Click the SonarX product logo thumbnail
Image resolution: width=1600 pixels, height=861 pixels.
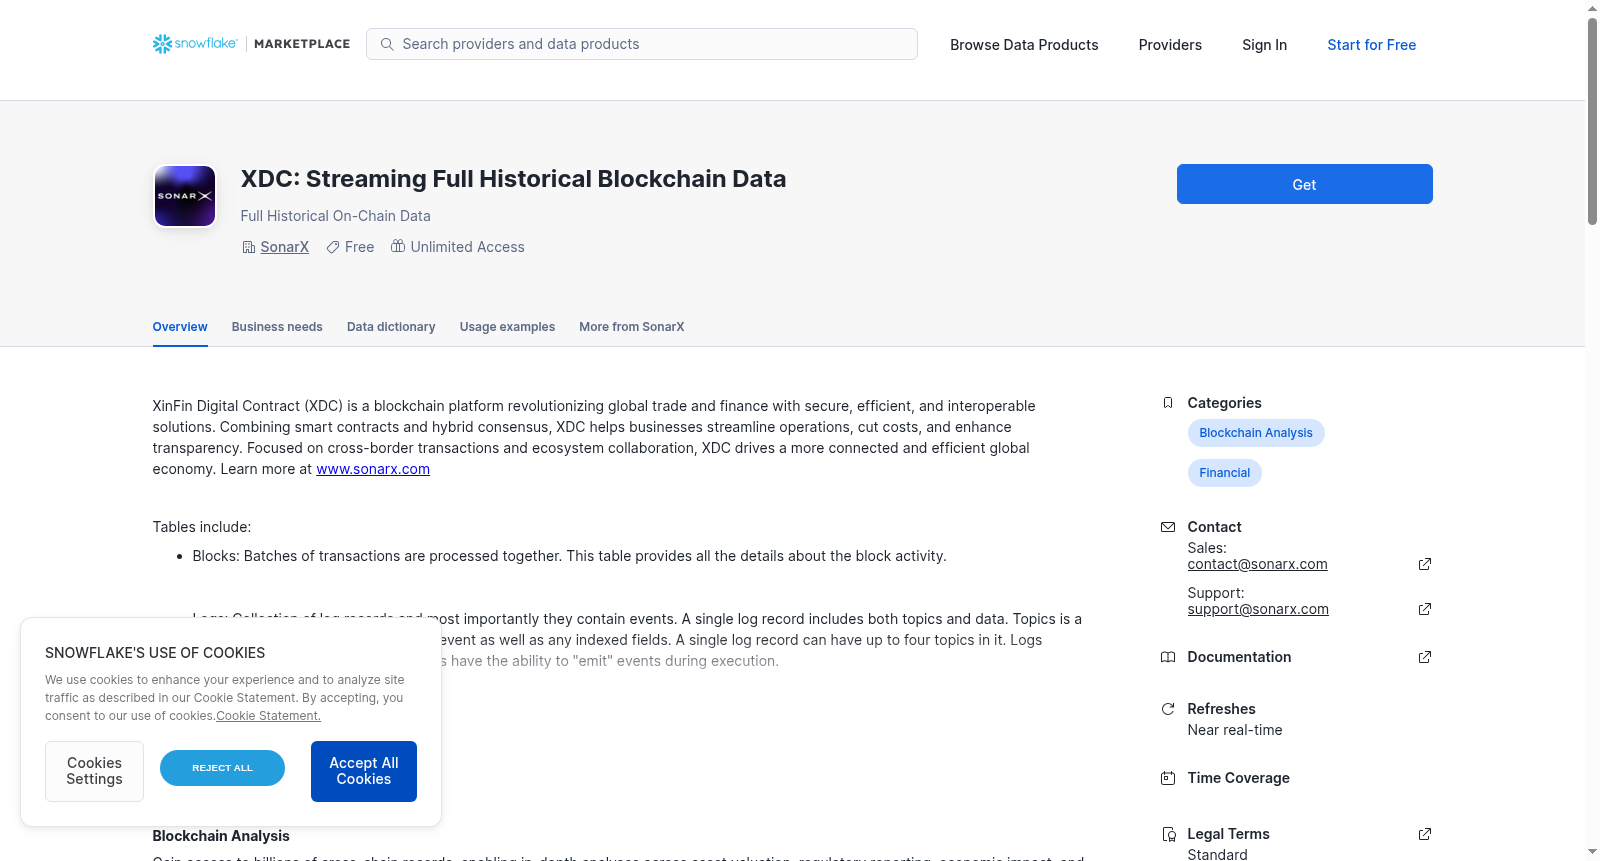tap(185, 196)
